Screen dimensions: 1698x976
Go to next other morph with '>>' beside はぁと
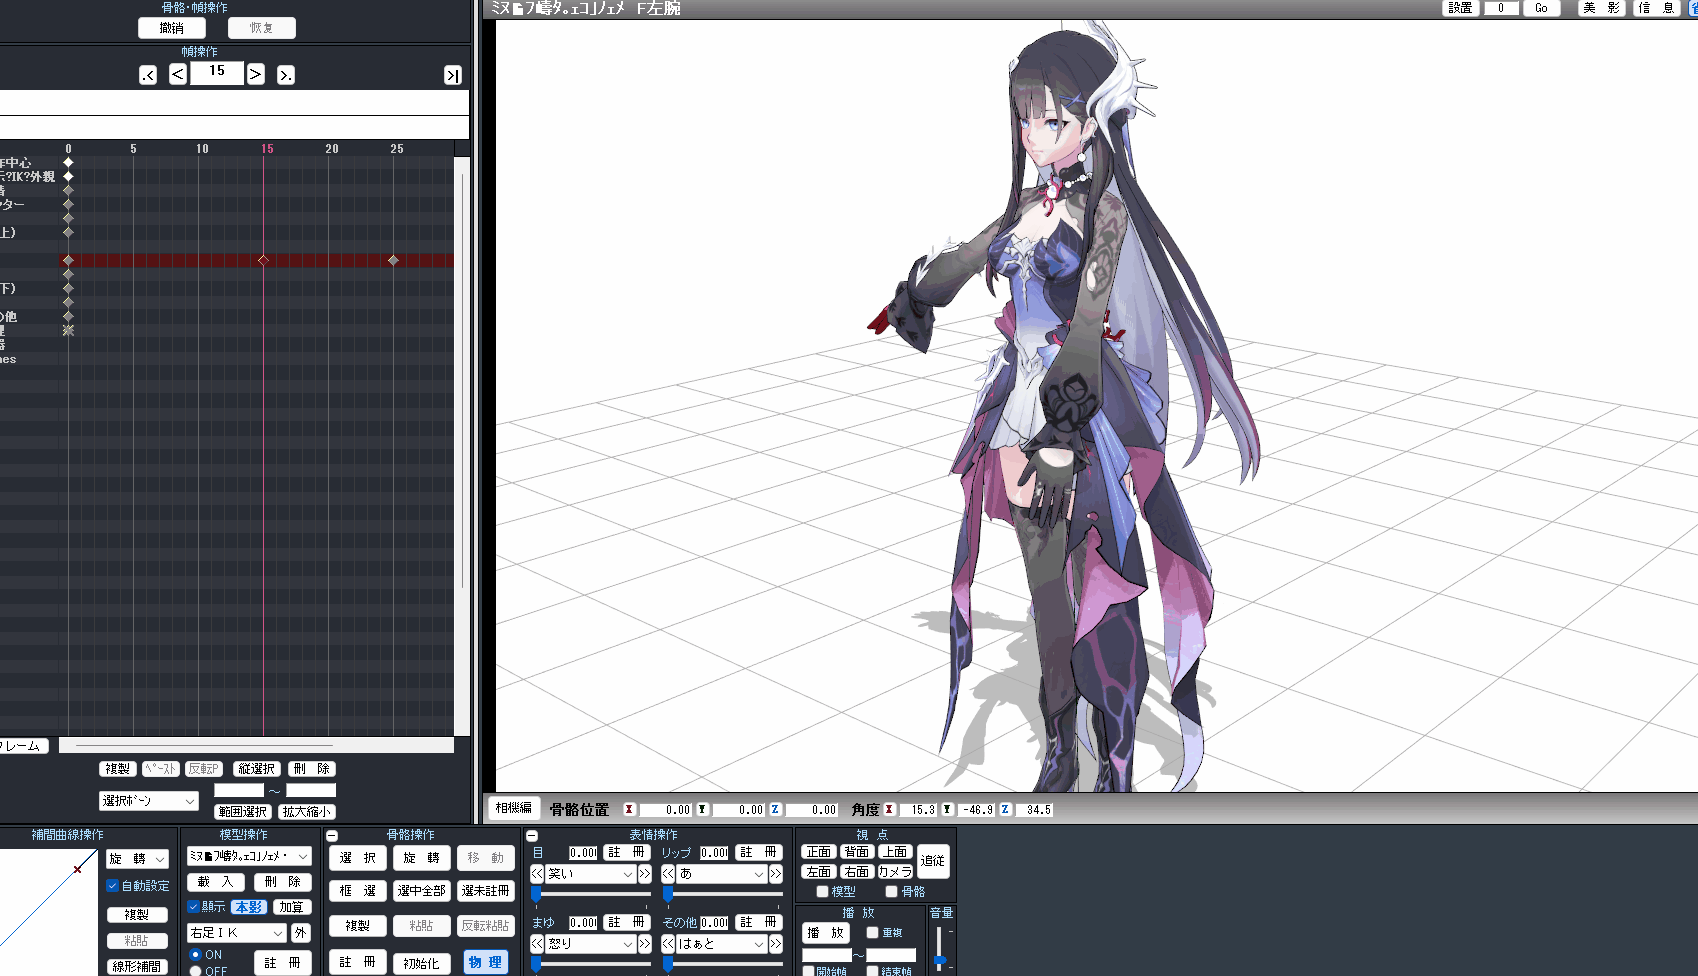pyautogui.click(x=776, y=944)
